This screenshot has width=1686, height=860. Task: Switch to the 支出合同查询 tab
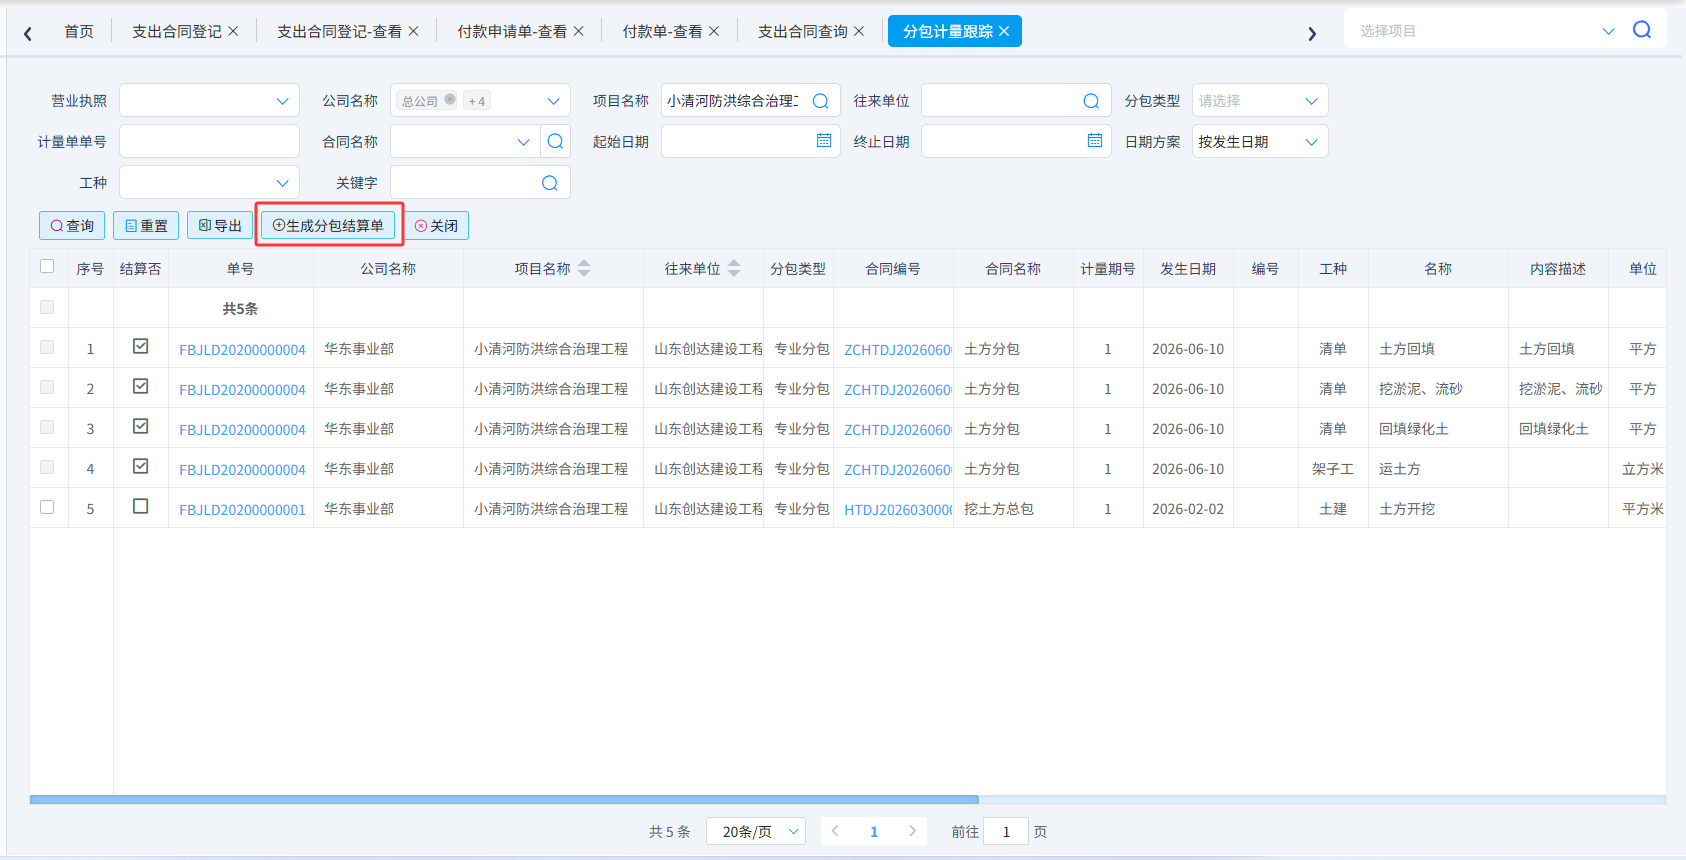pyautogui.click(x=803, y=32)
